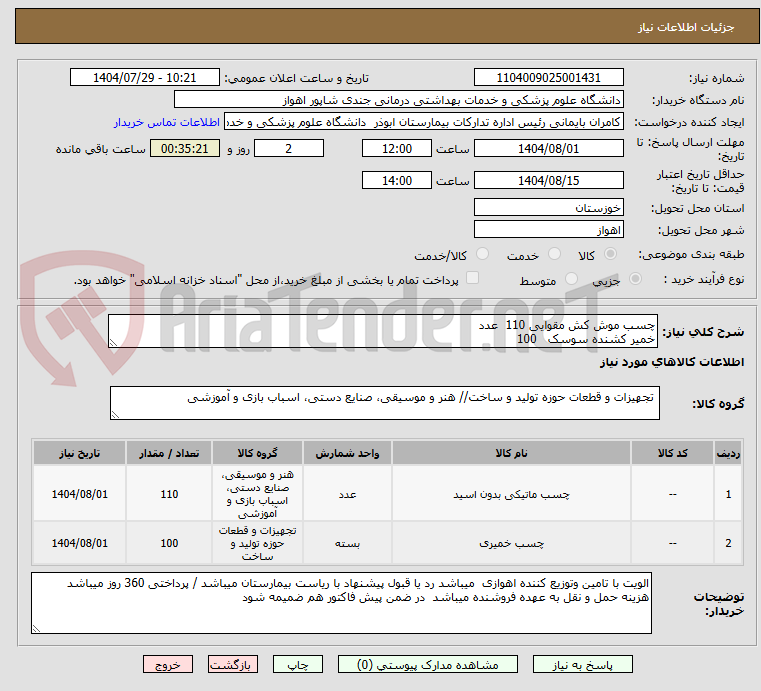The height and width of the screenshot is (691, 761).
Task: Click the تعداد / مقدار column header
Action: point(169,453)
